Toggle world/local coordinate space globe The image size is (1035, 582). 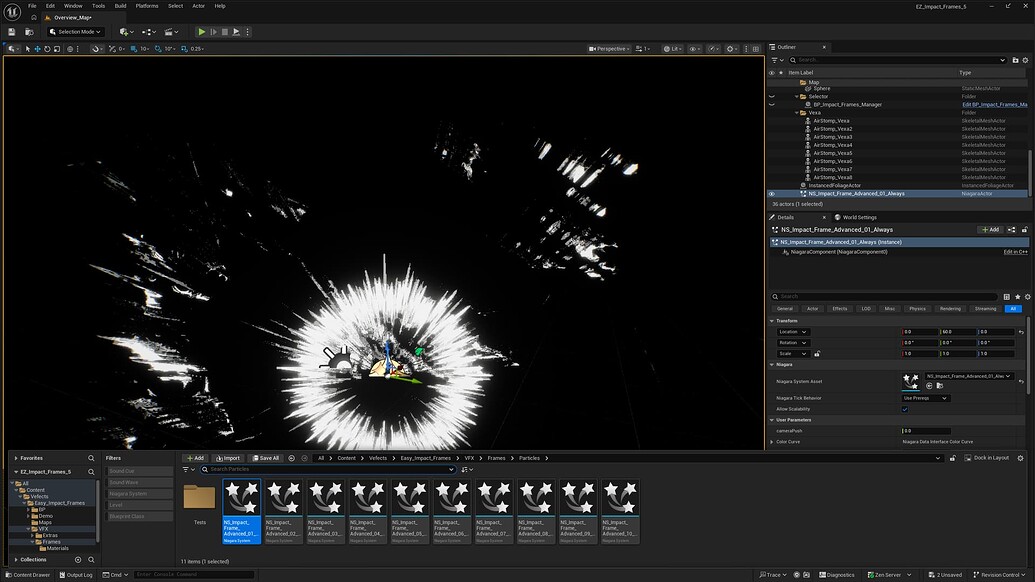(x=70, y=49)
